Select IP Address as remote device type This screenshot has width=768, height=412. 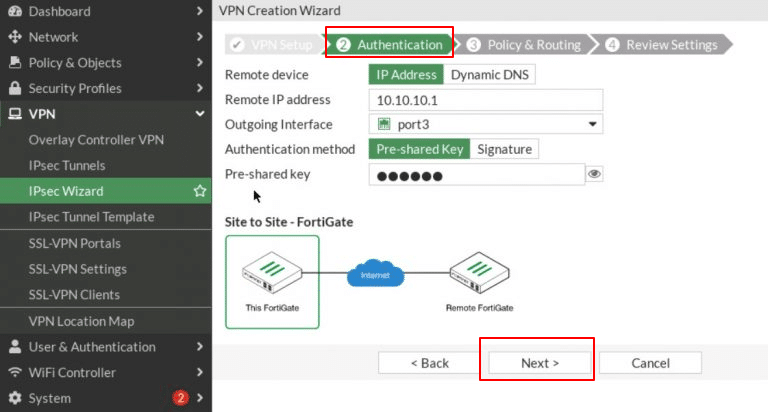coord(406,74)
